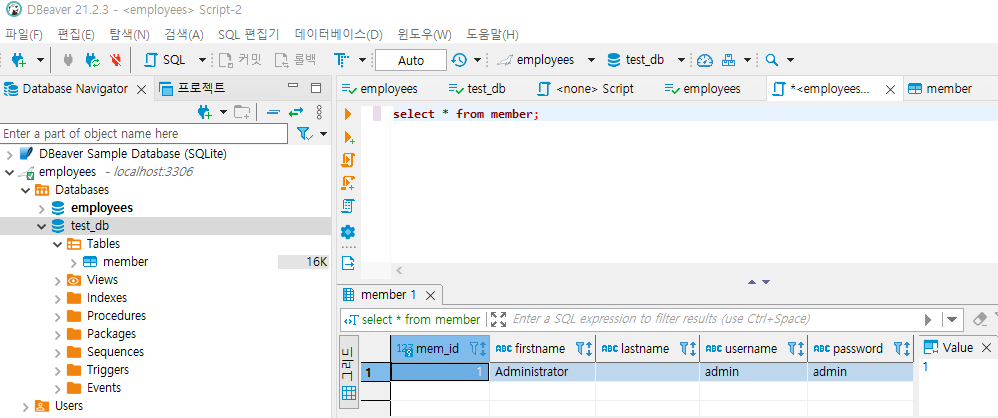Click the export/output panel icon in editor sidebar
This screenshot has width=998, height=418.
coord(348,261)
